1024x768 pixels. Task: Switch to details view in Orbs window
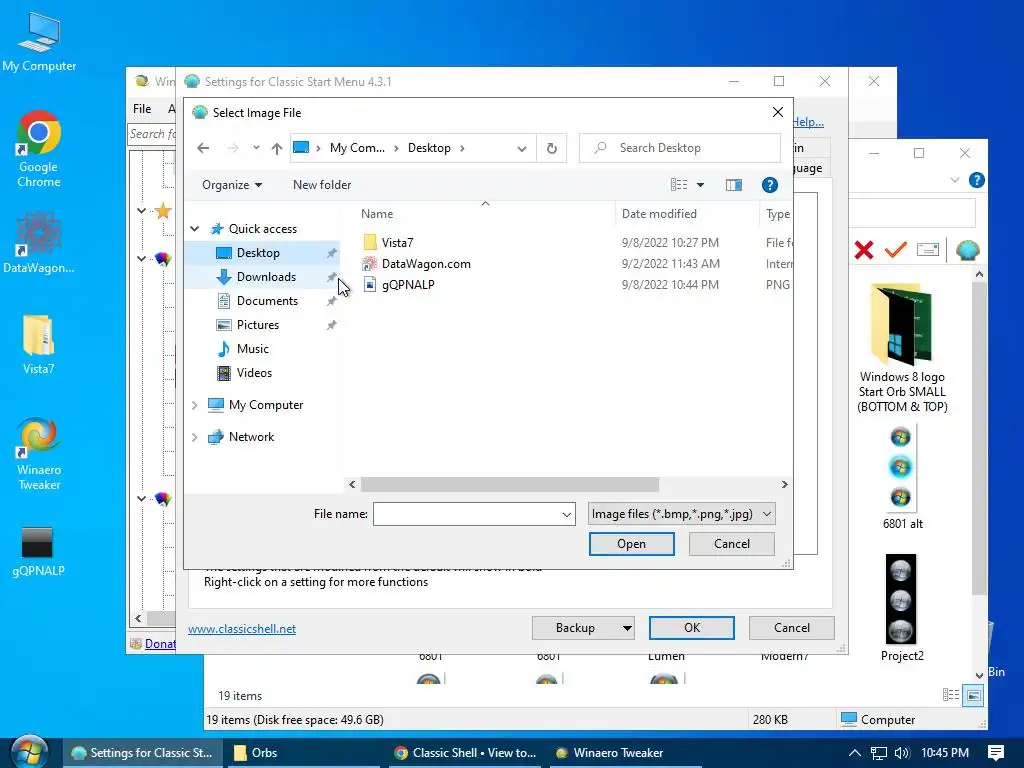point(951,695)
